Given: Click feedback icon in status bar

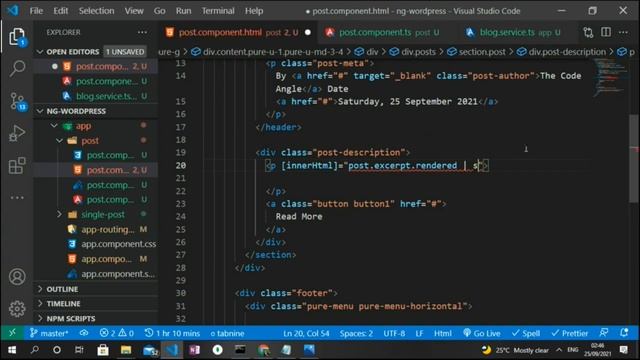Looking at the screenshot, I should point(603,333).
